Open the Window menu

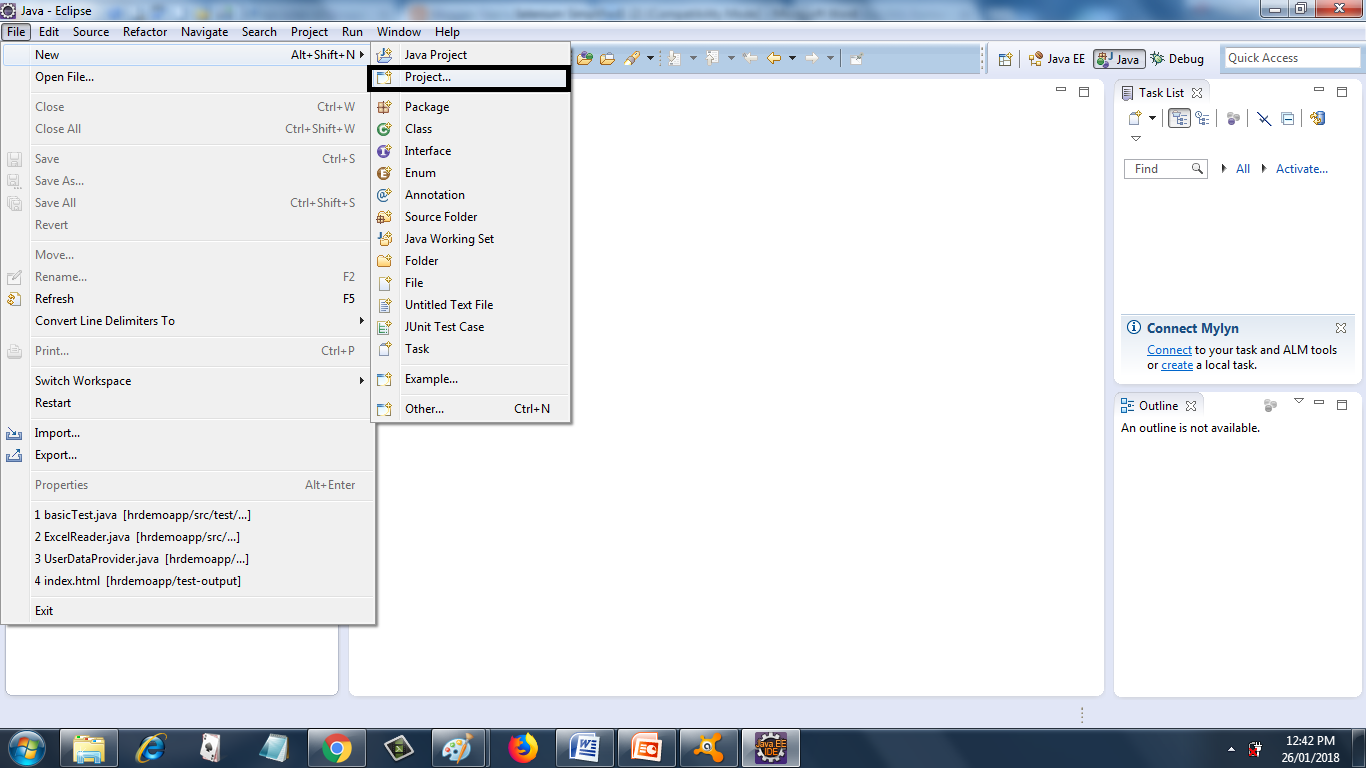[x=398, y=31]
